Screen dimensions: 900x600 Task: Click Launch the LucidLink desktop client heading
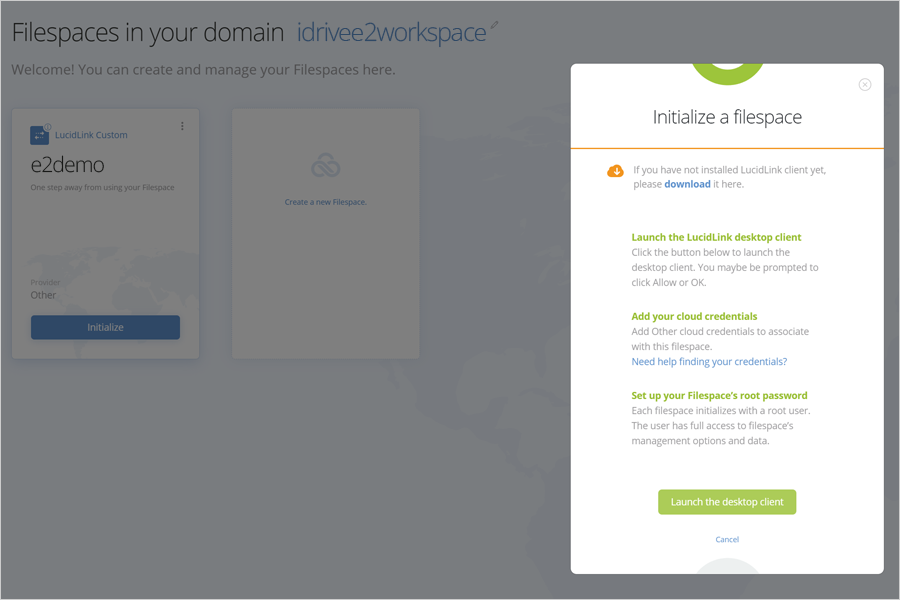(716, 237)
